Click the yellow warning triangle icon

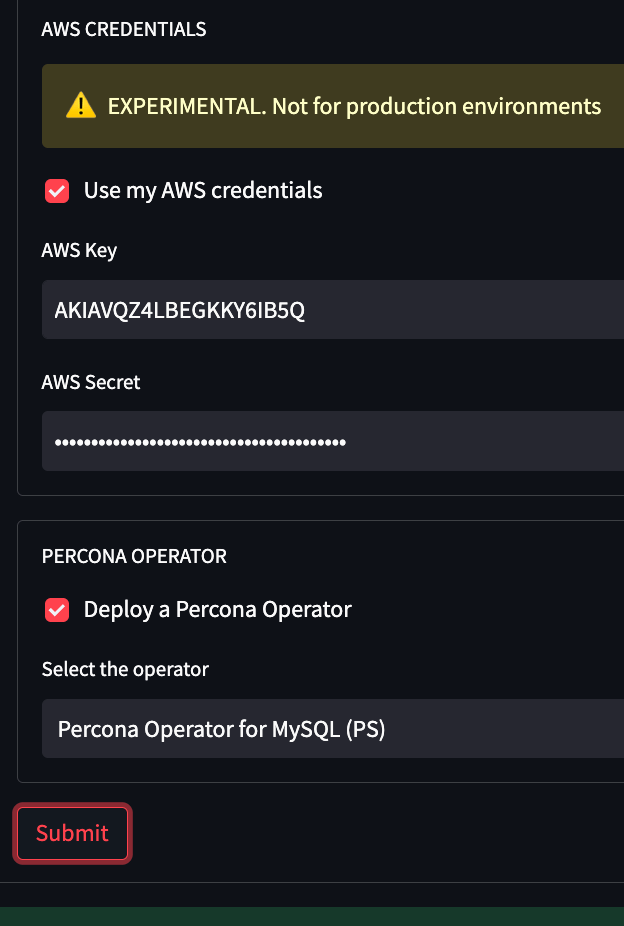(80, 105)
